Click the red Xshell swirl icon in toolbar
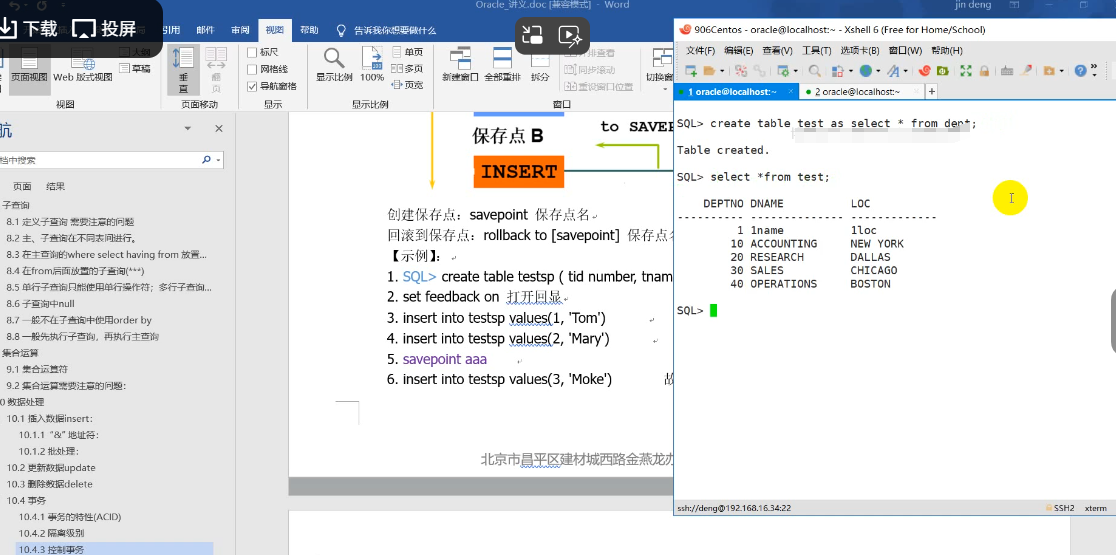This screenshot has height=555, width=1116. coord(925,71)
